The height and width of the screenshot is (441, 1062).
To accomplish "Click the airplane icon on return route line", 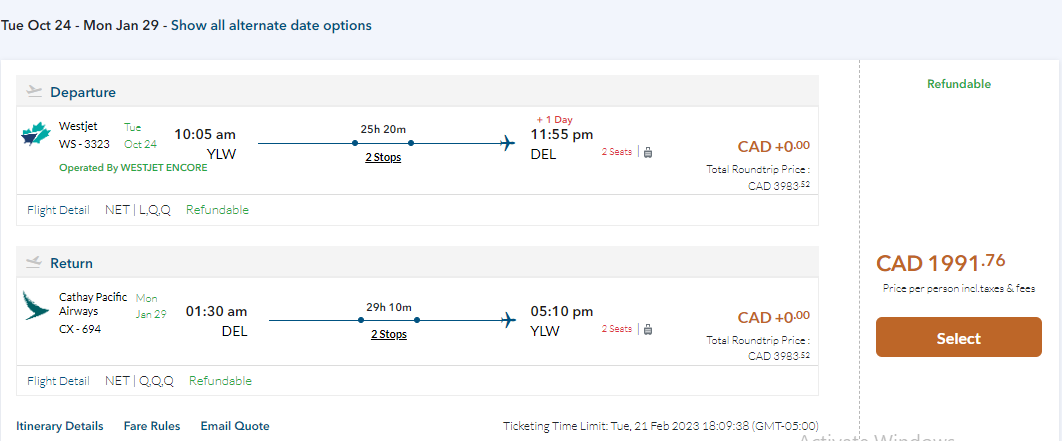I will 508,320.
